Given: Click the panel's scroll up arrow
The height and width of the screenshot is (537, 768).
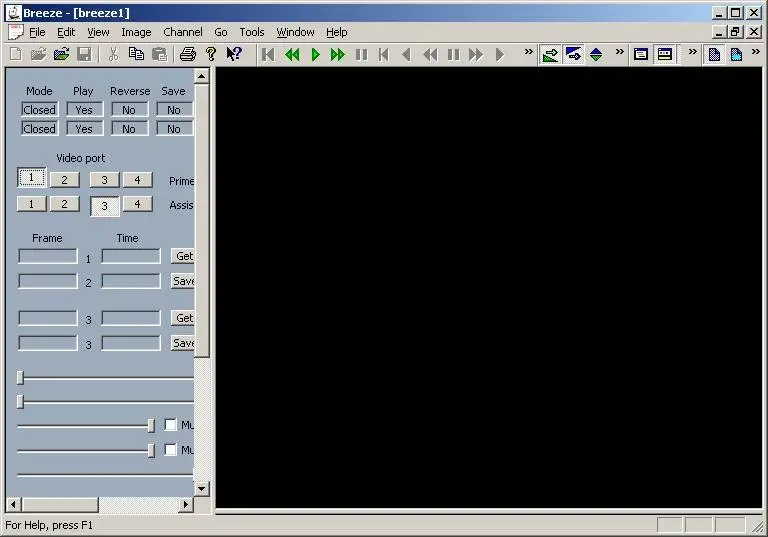Looking at the screenshot, I should pyautogui.click(x=202, y=76).
